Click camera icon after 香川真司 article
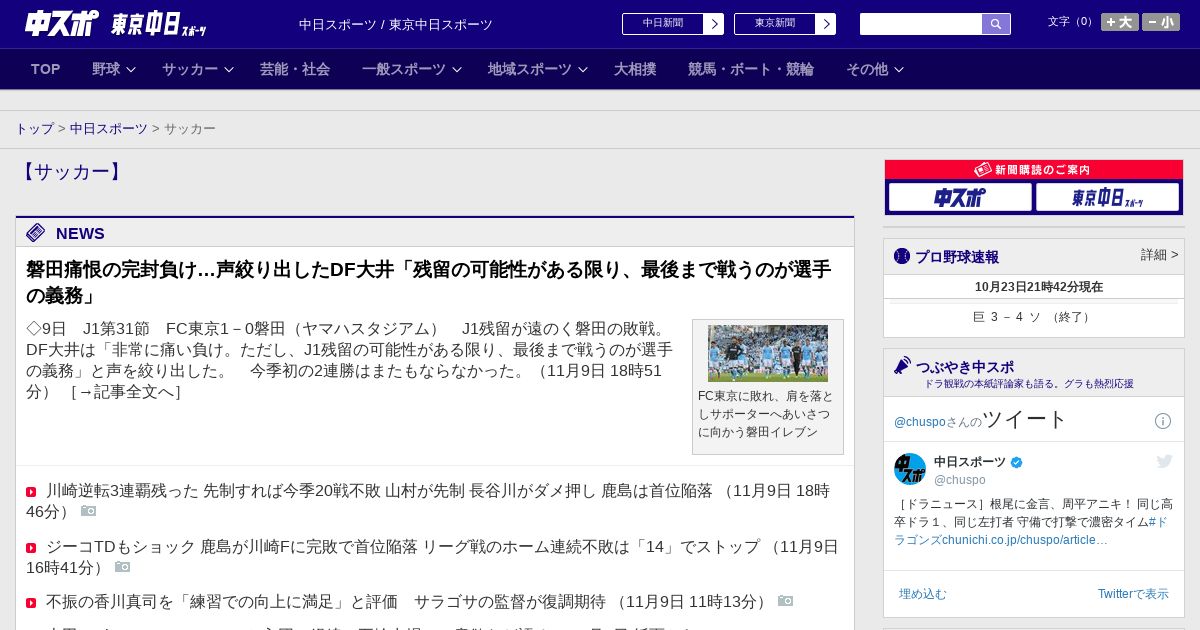The image size is (1200, 630). (785, 601)
